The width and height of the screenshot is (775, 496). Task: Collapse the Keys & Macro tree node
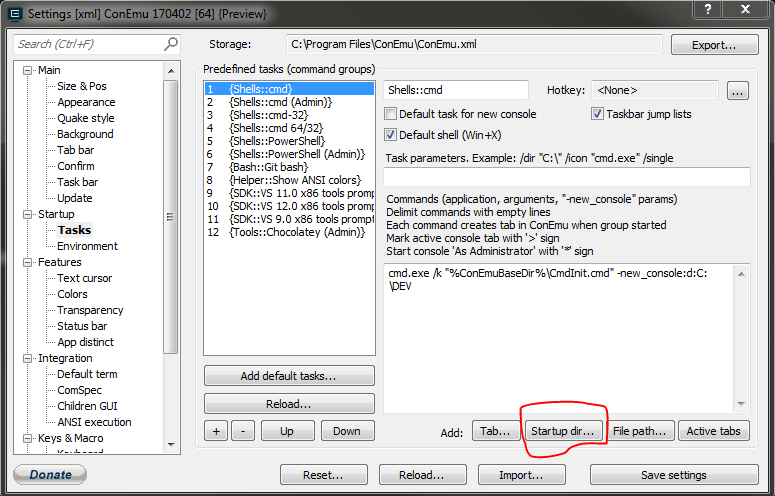click(28, 438)
